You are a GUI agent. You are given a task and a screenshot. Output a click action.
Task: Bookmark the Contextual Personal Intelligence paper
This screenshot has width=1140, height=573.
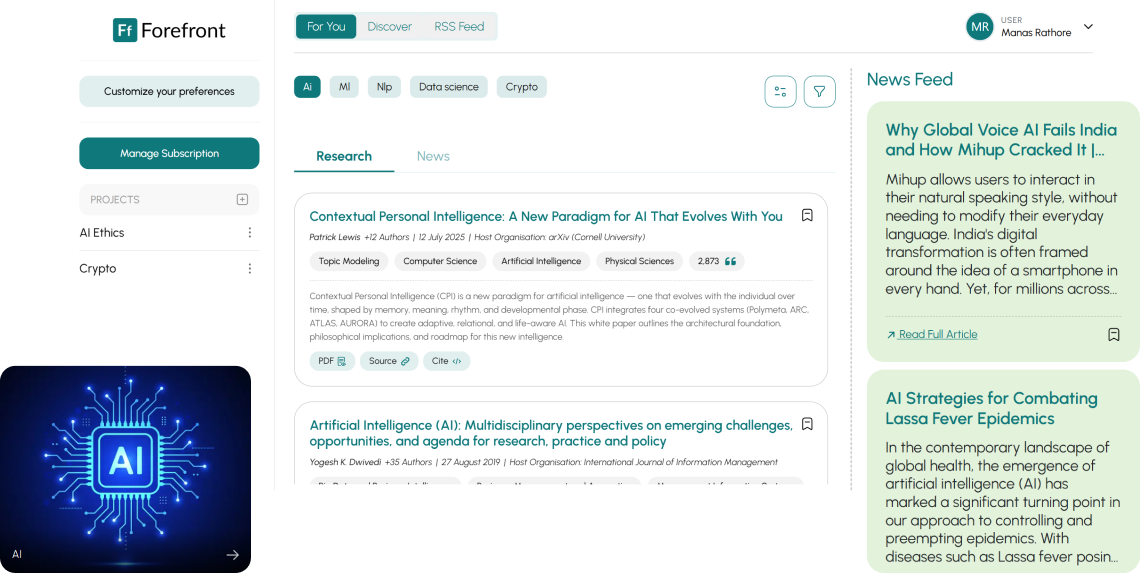click(x=807, y=216)
